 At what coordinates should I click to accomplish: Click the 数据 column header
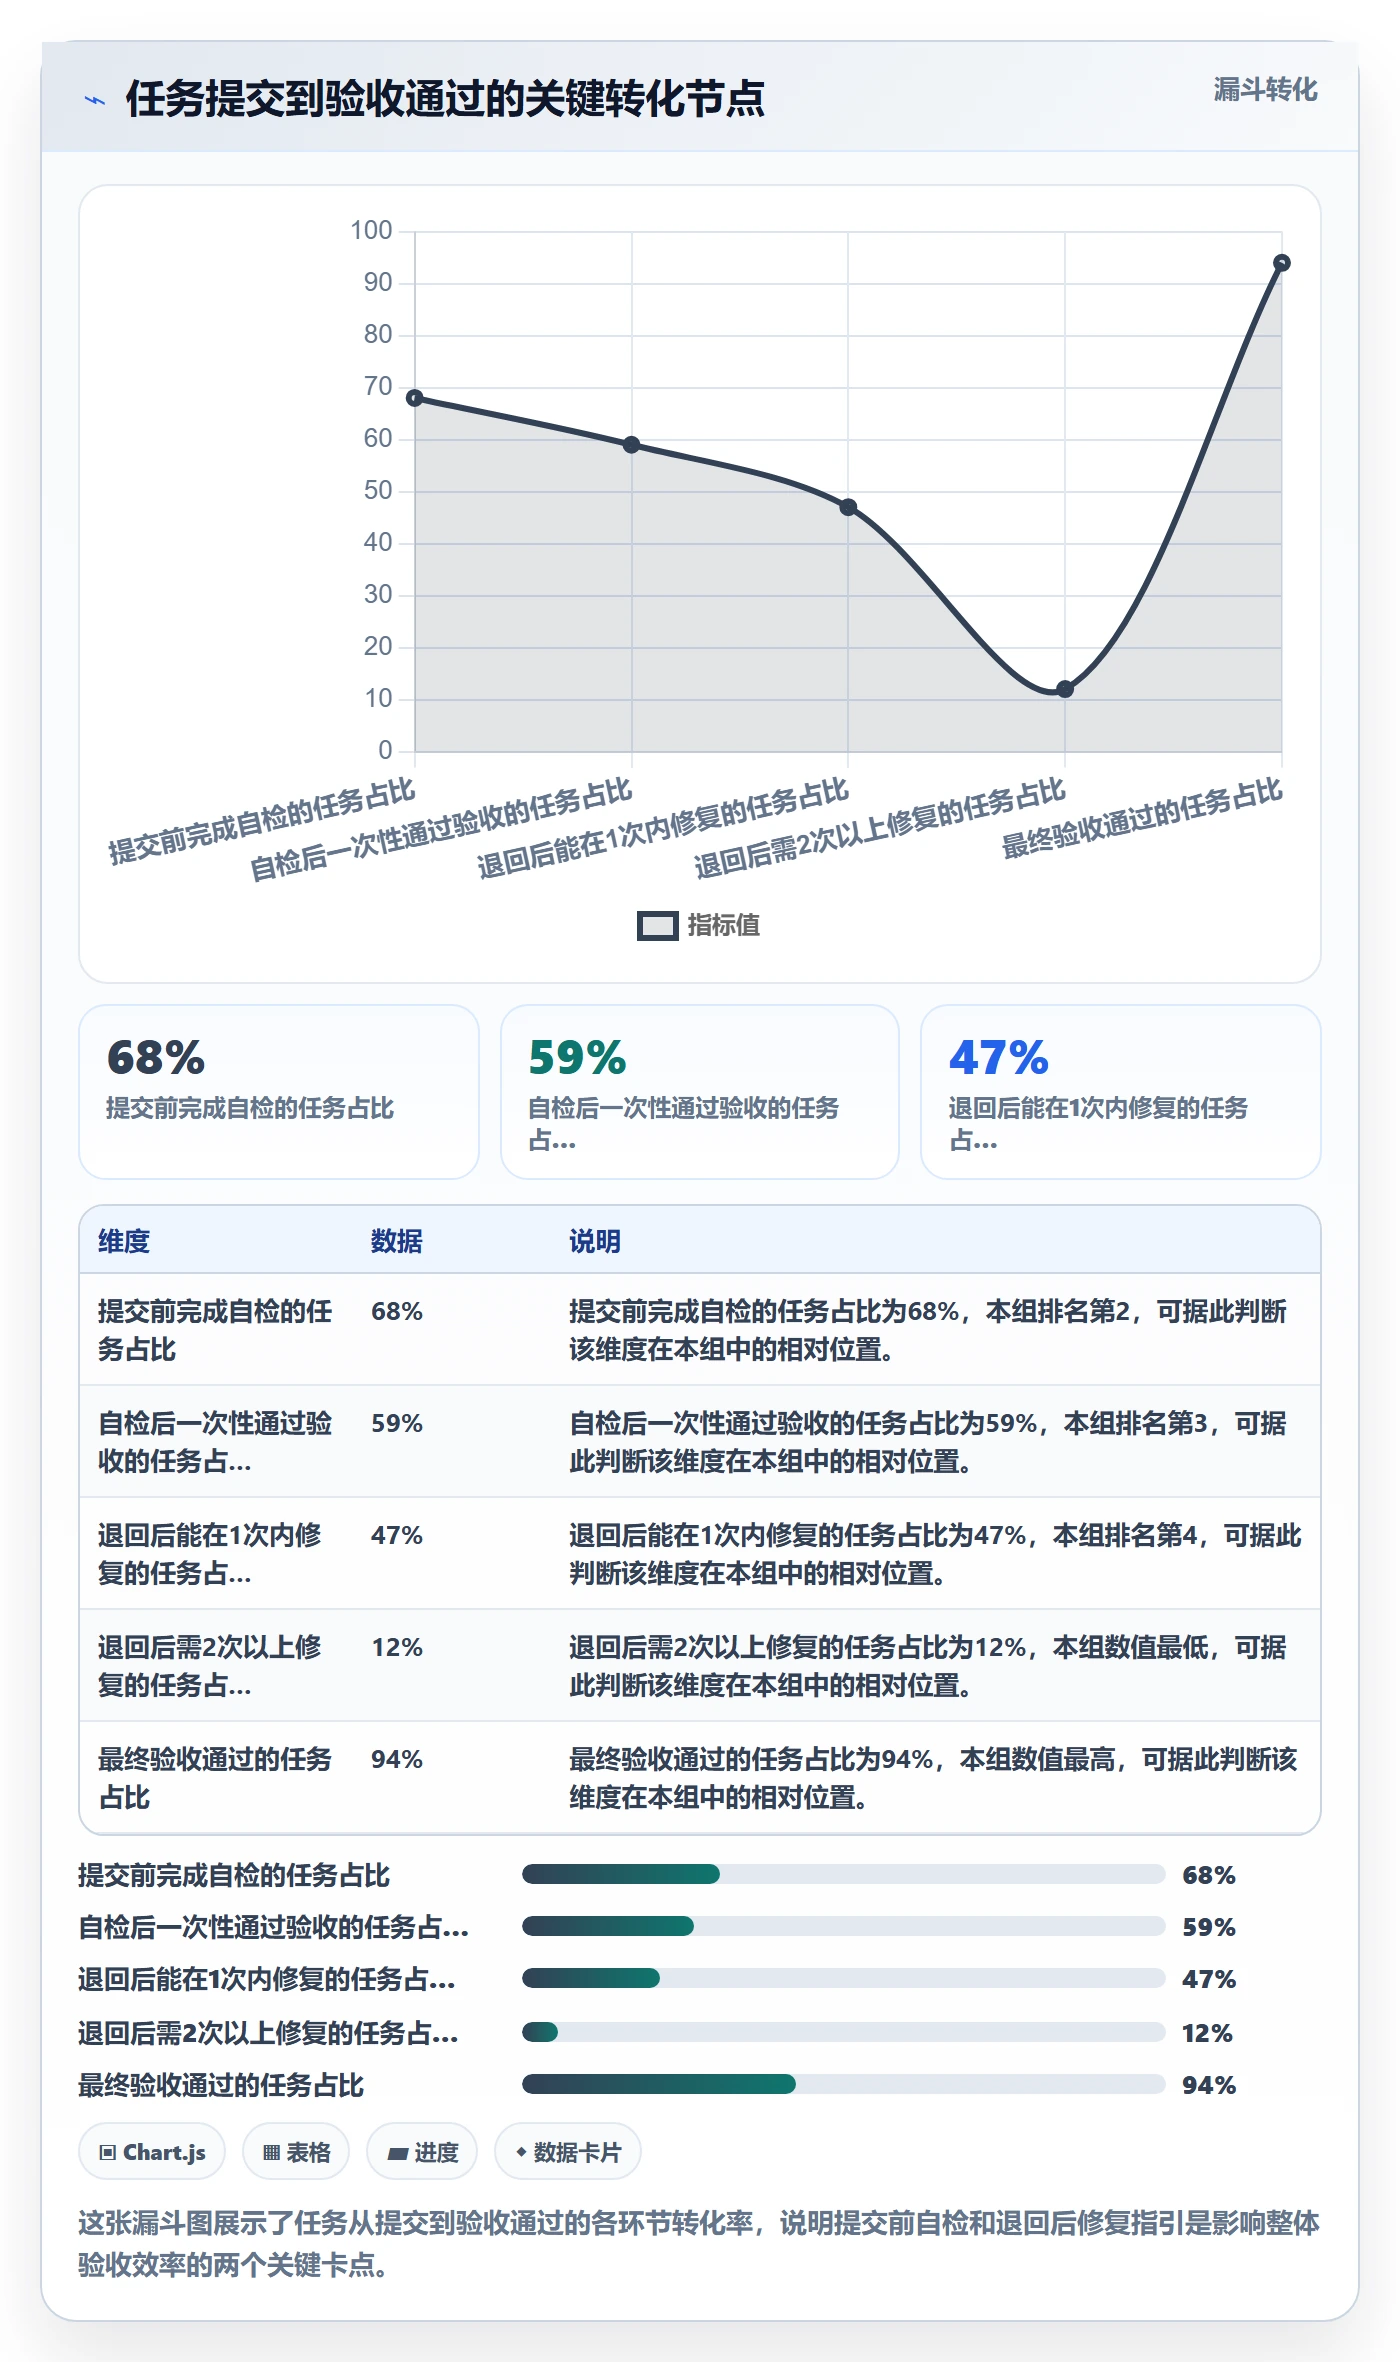pos(397,1242)
